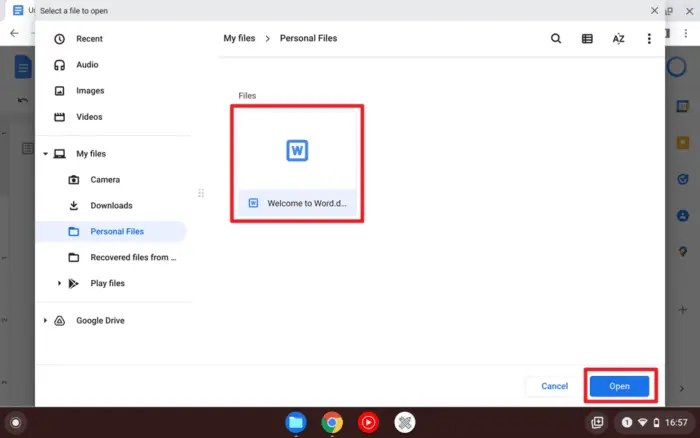Click the Open button

(619, 386)
